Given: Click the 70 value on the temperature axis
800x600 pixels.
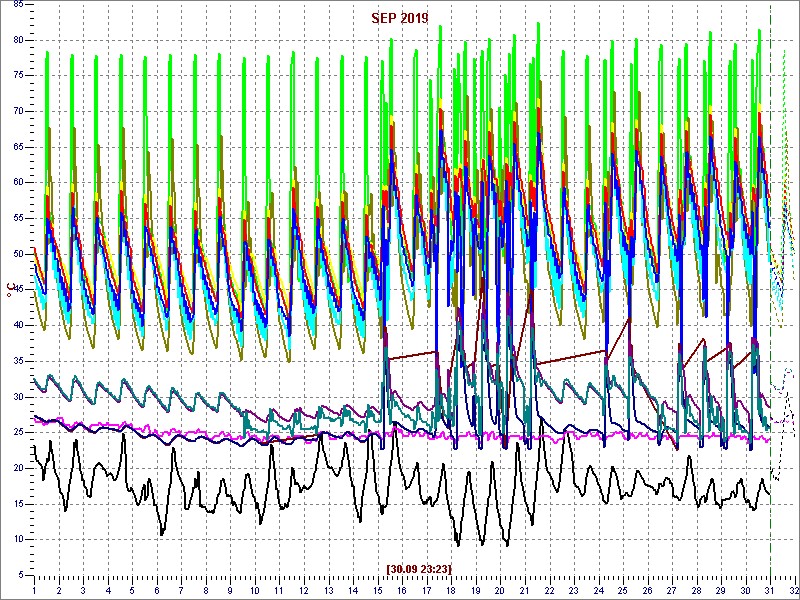Looking at the screenshot, I should coord(17,112).
